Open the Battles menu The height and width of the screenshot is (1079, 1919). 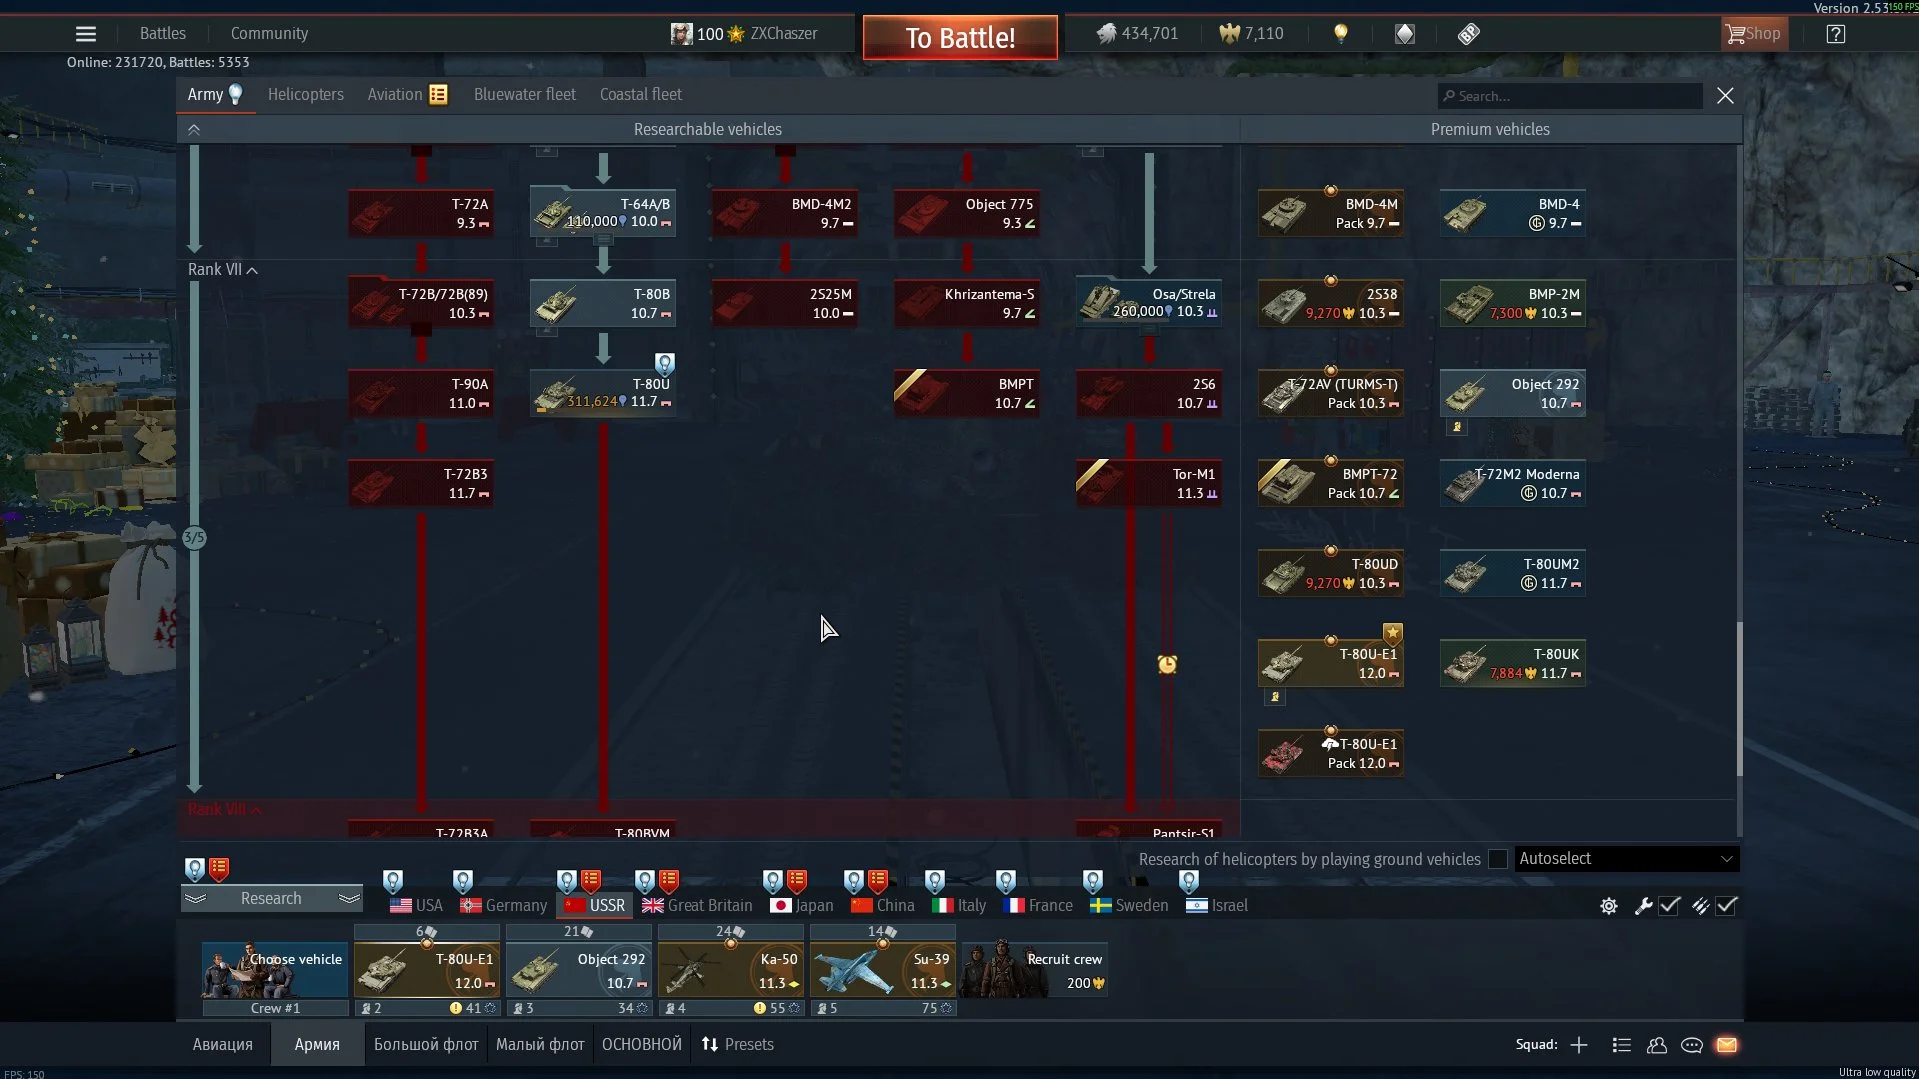pos(163,34)
